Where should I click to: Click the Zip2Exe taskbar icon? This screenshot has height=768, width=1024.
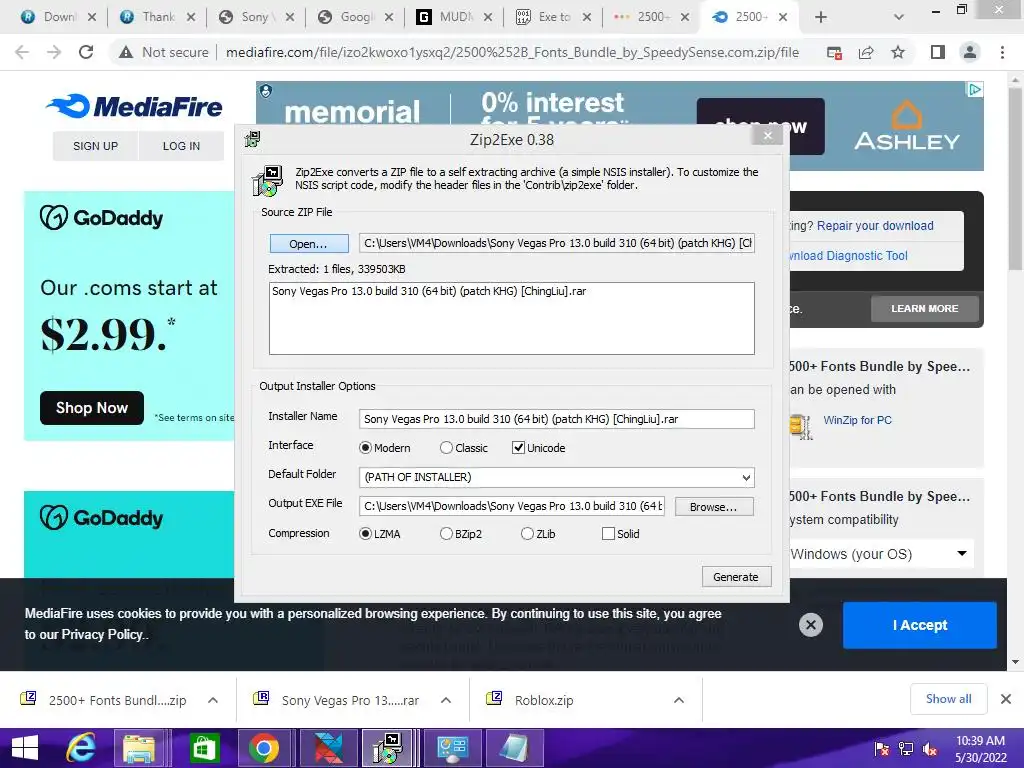387,748
